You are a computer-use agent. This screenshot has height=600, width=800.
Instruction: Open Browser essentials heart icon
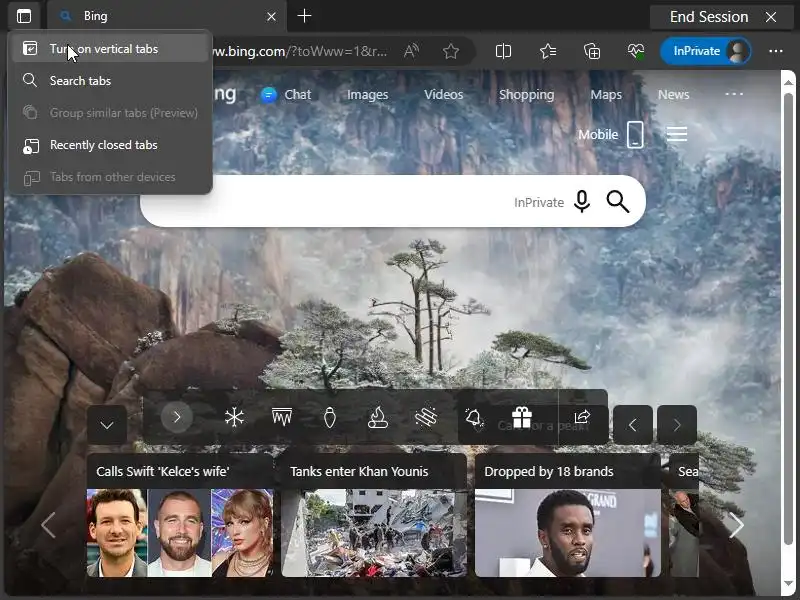(x=636, y=51)
